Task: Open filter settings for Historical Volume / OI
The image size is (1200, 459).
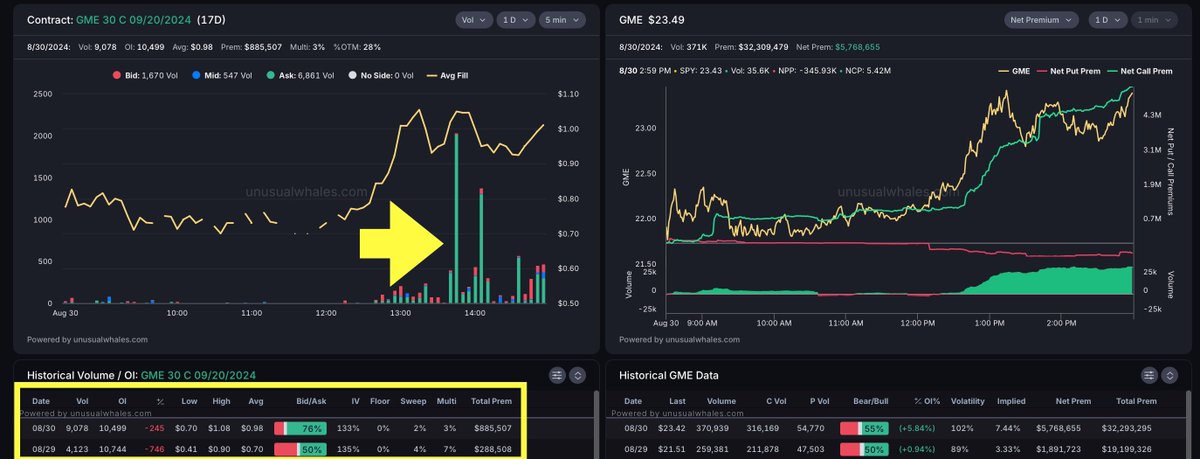Action: [558, 375]
